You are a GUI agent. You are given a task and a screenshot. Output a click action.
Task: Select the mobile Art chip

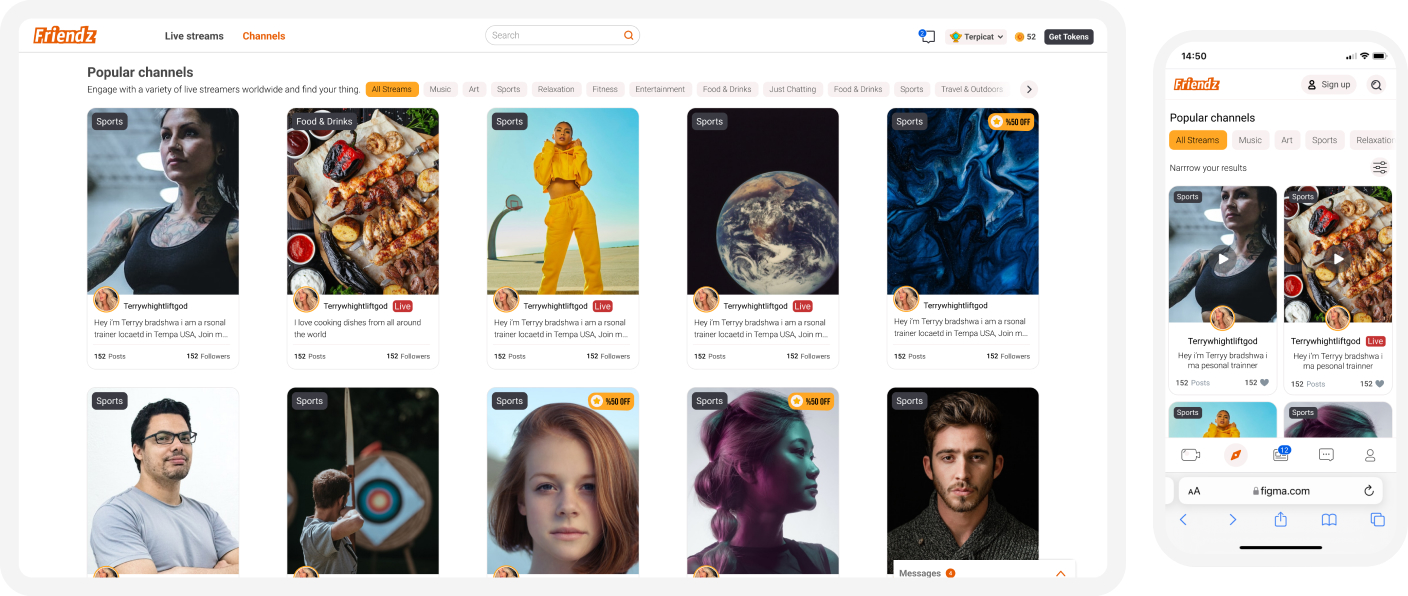(x=1287, y=140)
